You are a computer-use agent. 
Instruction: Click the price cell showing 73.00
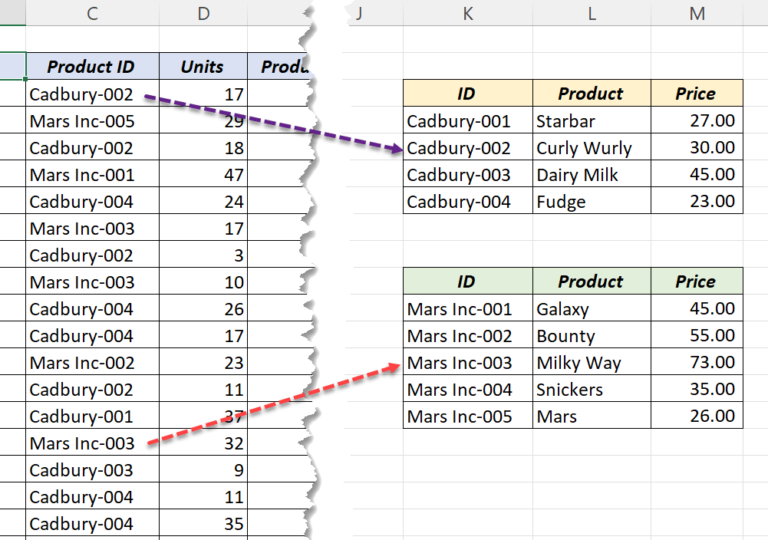(x=696, y=363)
